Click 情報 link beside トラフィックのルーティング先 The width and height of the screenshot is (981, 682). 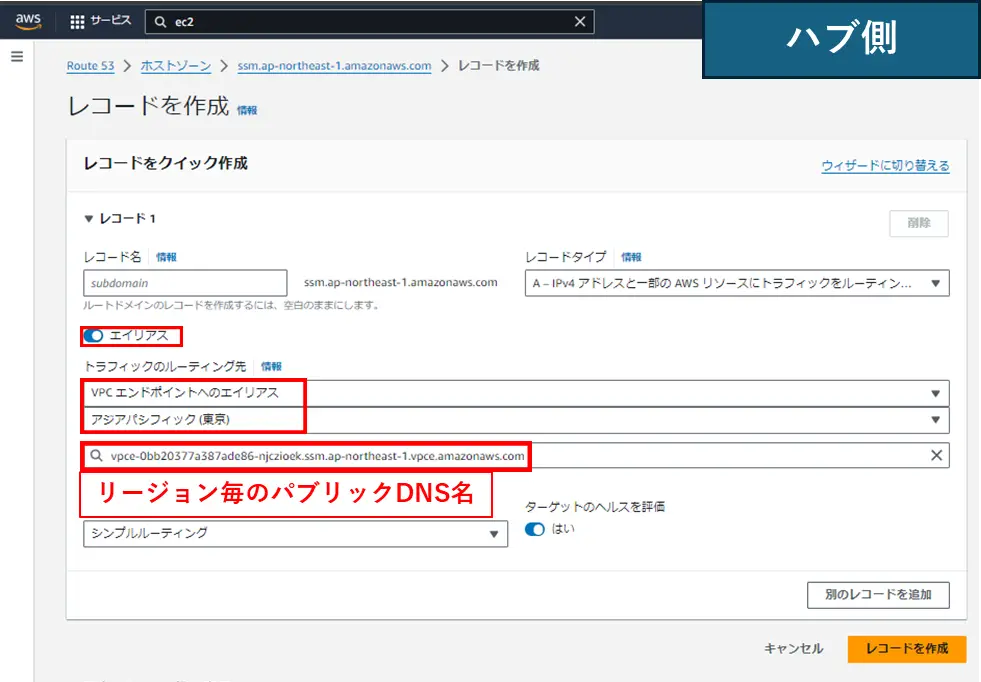(x=272, y=367)
